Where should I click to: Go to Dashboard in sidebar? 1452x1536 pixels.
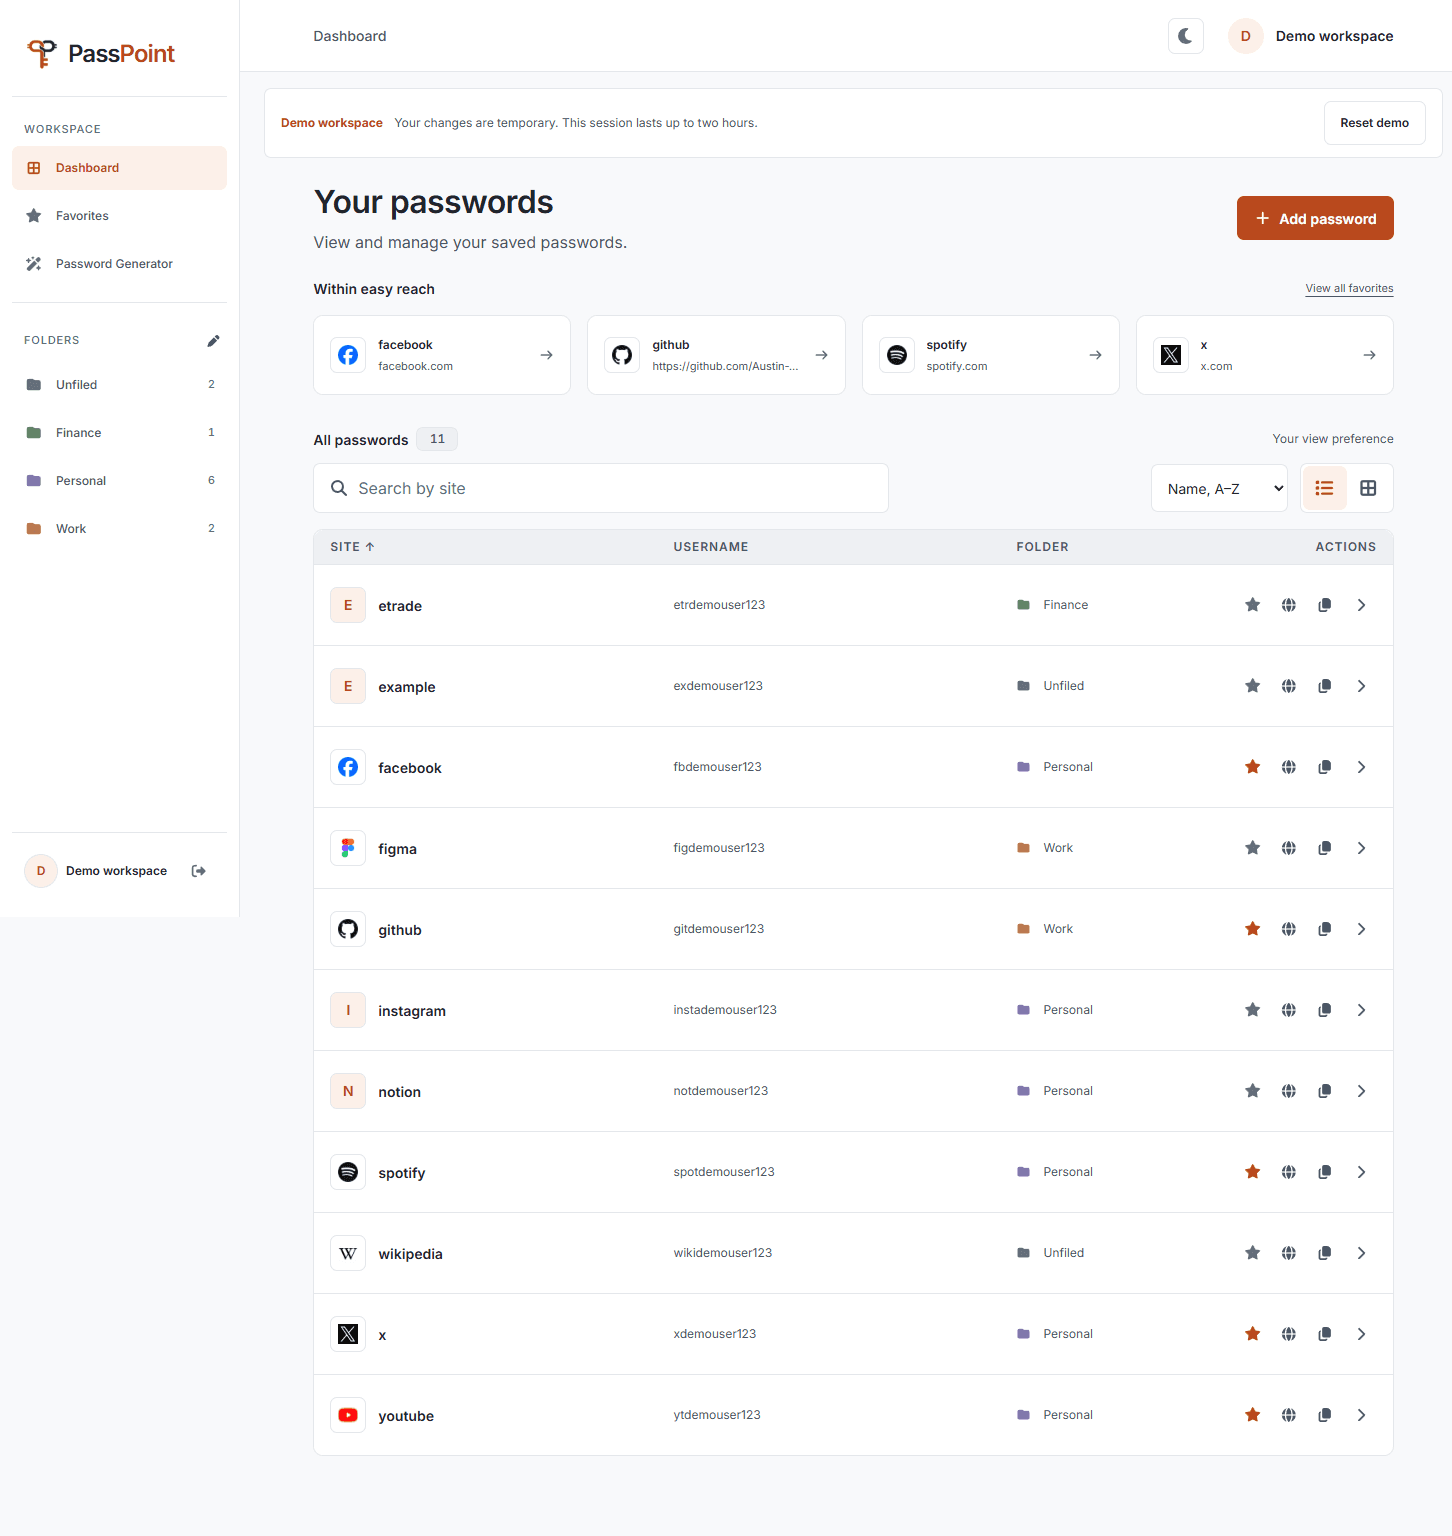(119, 168)
